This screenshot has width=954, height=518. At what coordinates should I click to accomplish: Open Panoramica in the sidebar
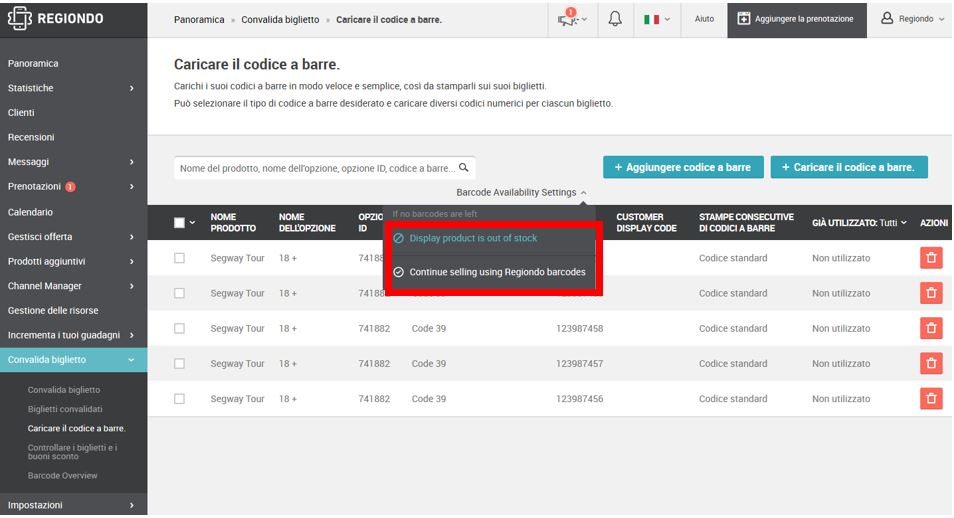coord(33,63)
